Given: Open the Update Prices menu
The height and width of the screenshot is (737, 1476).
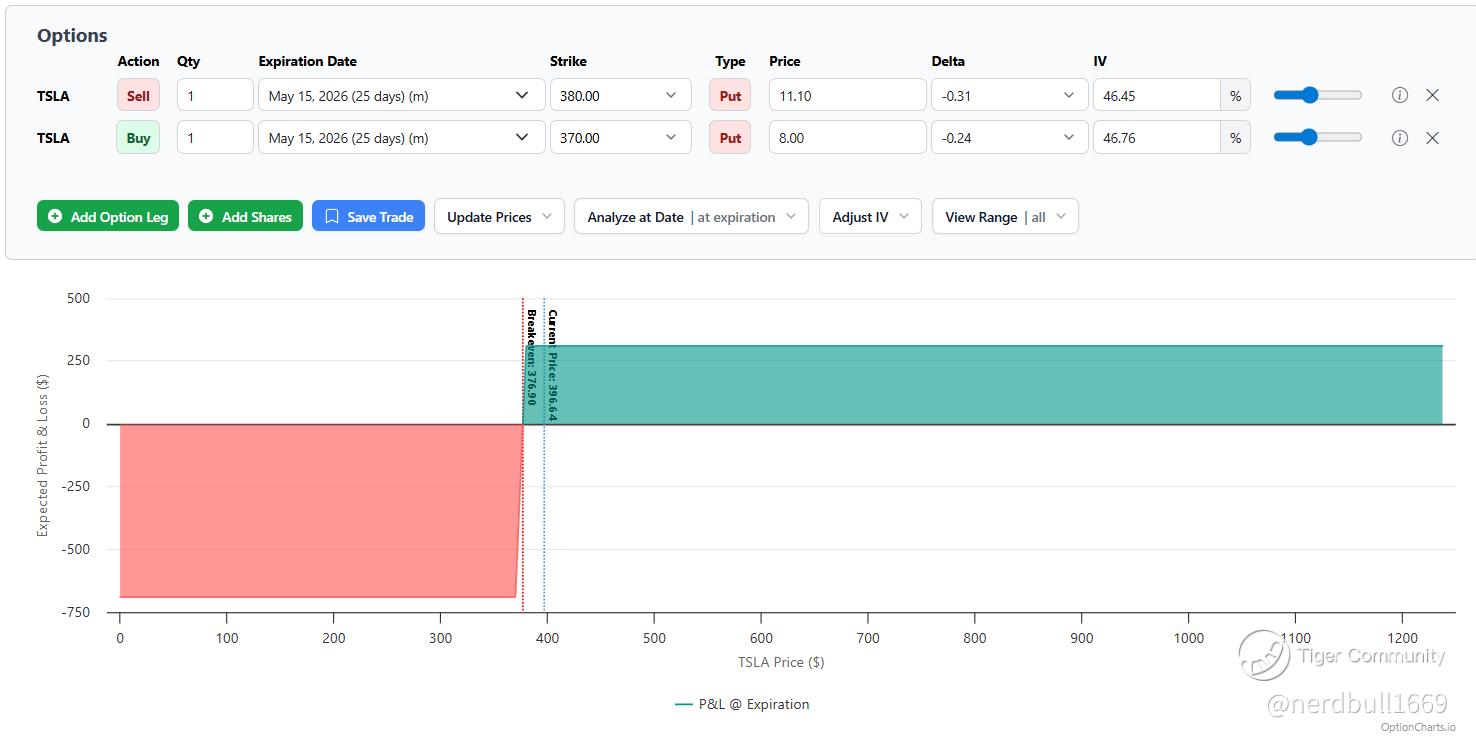Looking at the screenshot, I should pyautogui.click(x=499, y=216).
